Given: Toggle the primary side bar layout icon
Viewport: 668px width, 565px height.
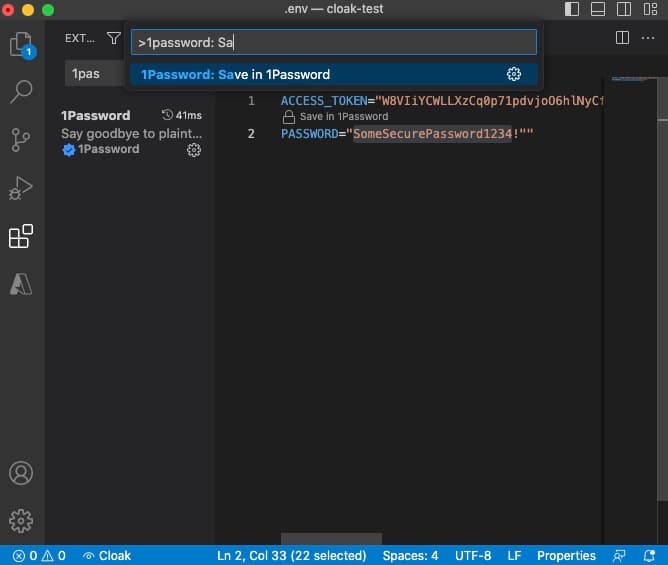Looking at the screenshot, I should (572, 9).
